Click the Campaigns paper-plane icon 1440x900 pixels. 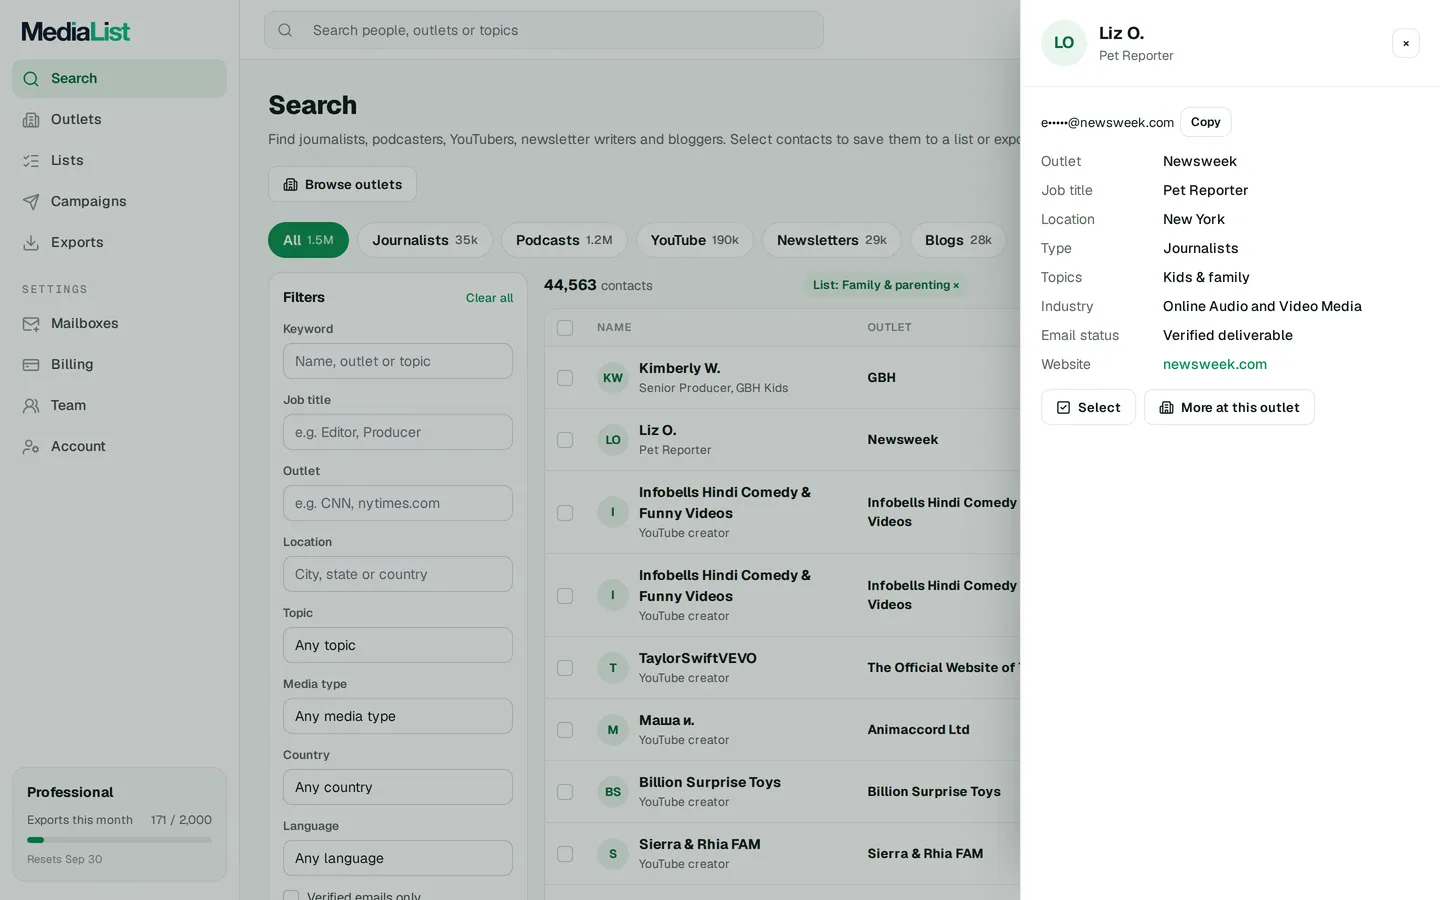point(31,202)
